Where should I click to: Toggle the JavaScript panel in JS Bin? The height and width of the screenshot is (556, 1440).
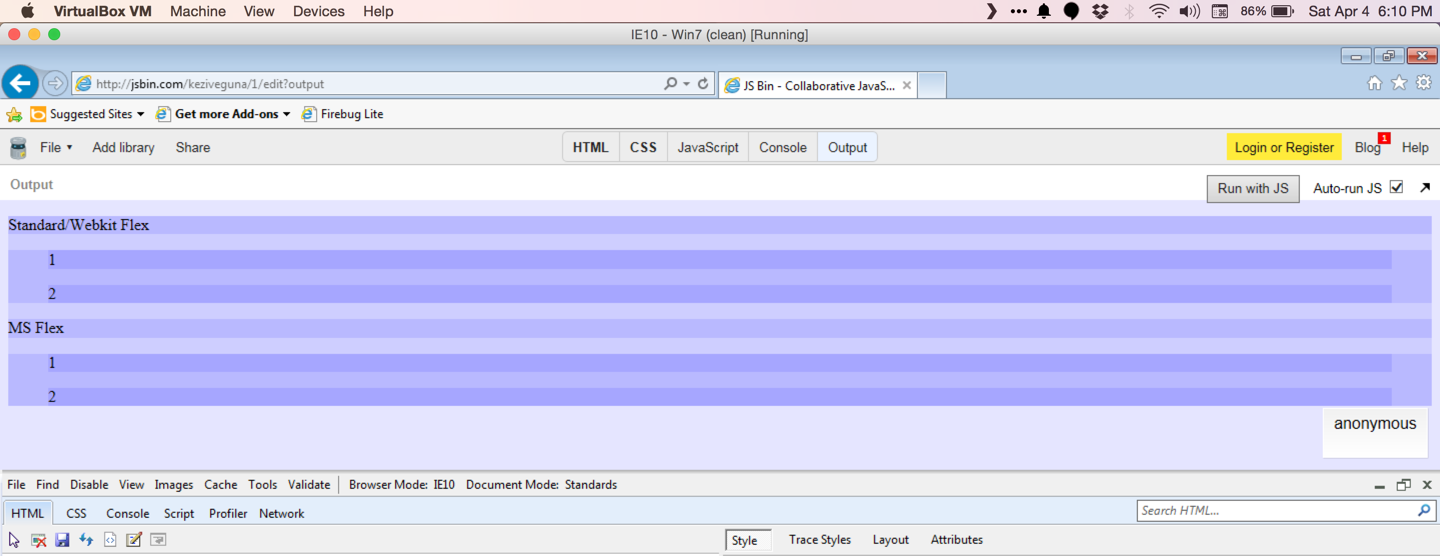coord(708,147)
